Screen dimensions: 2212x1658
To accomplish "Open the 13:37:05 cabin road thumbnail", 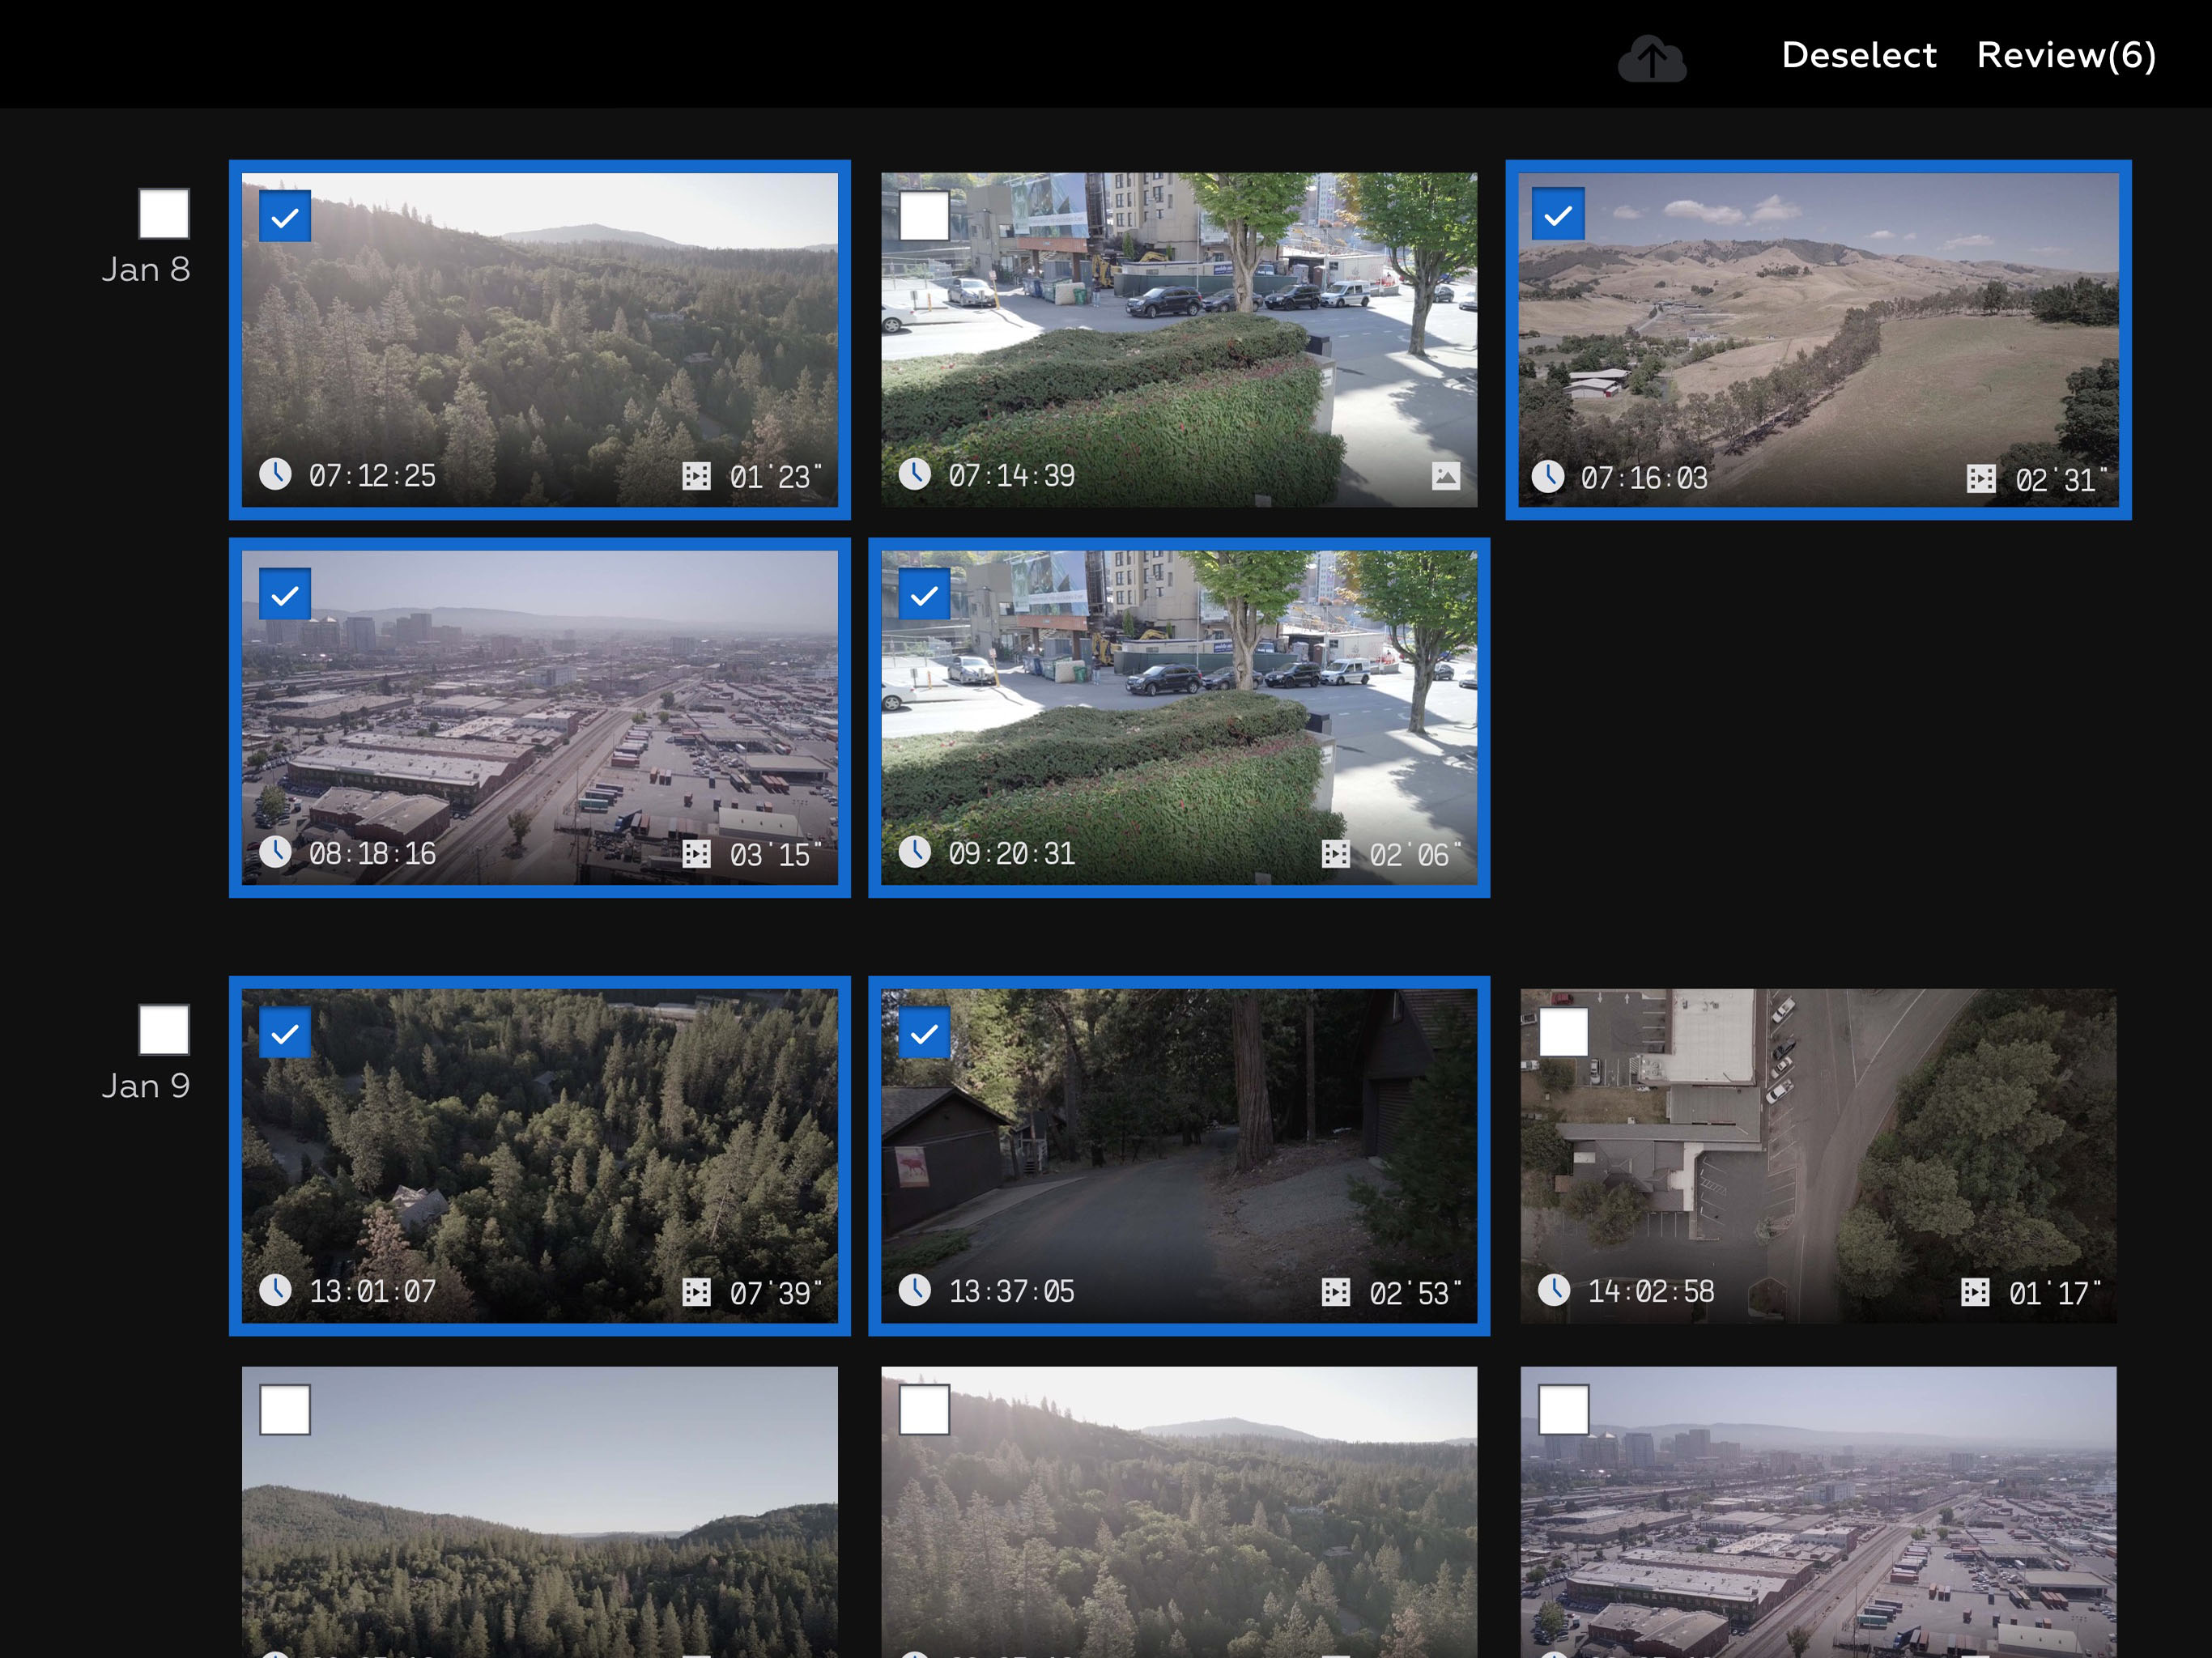I will [1179, 1156].
